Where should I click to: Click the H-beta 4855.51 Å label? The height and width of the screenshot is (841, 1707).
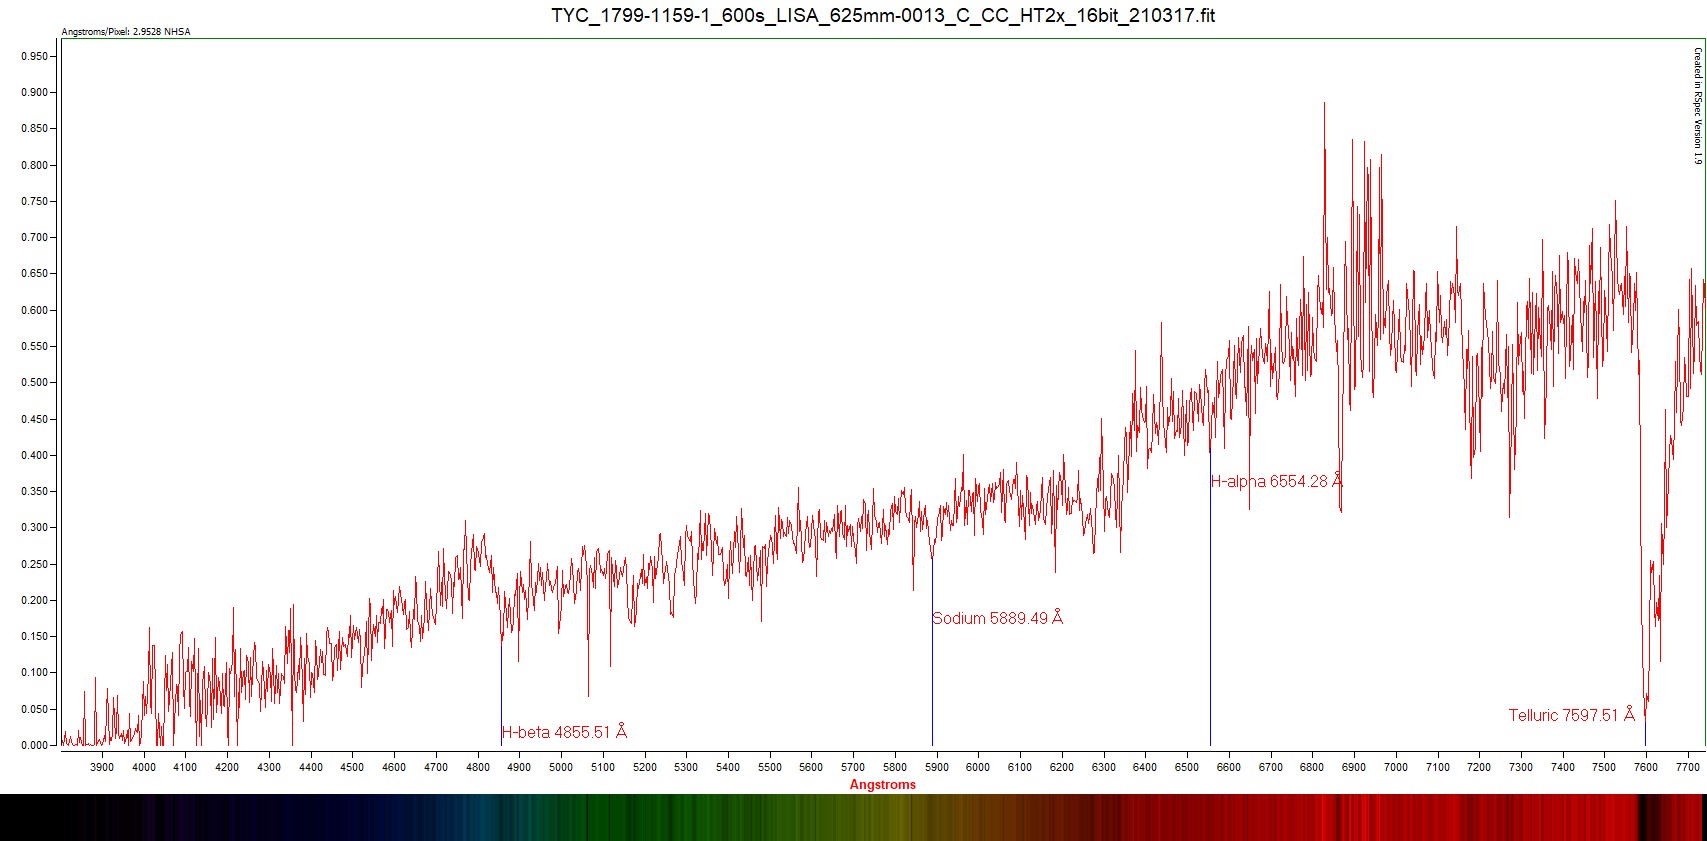click(x=564, y=732)
